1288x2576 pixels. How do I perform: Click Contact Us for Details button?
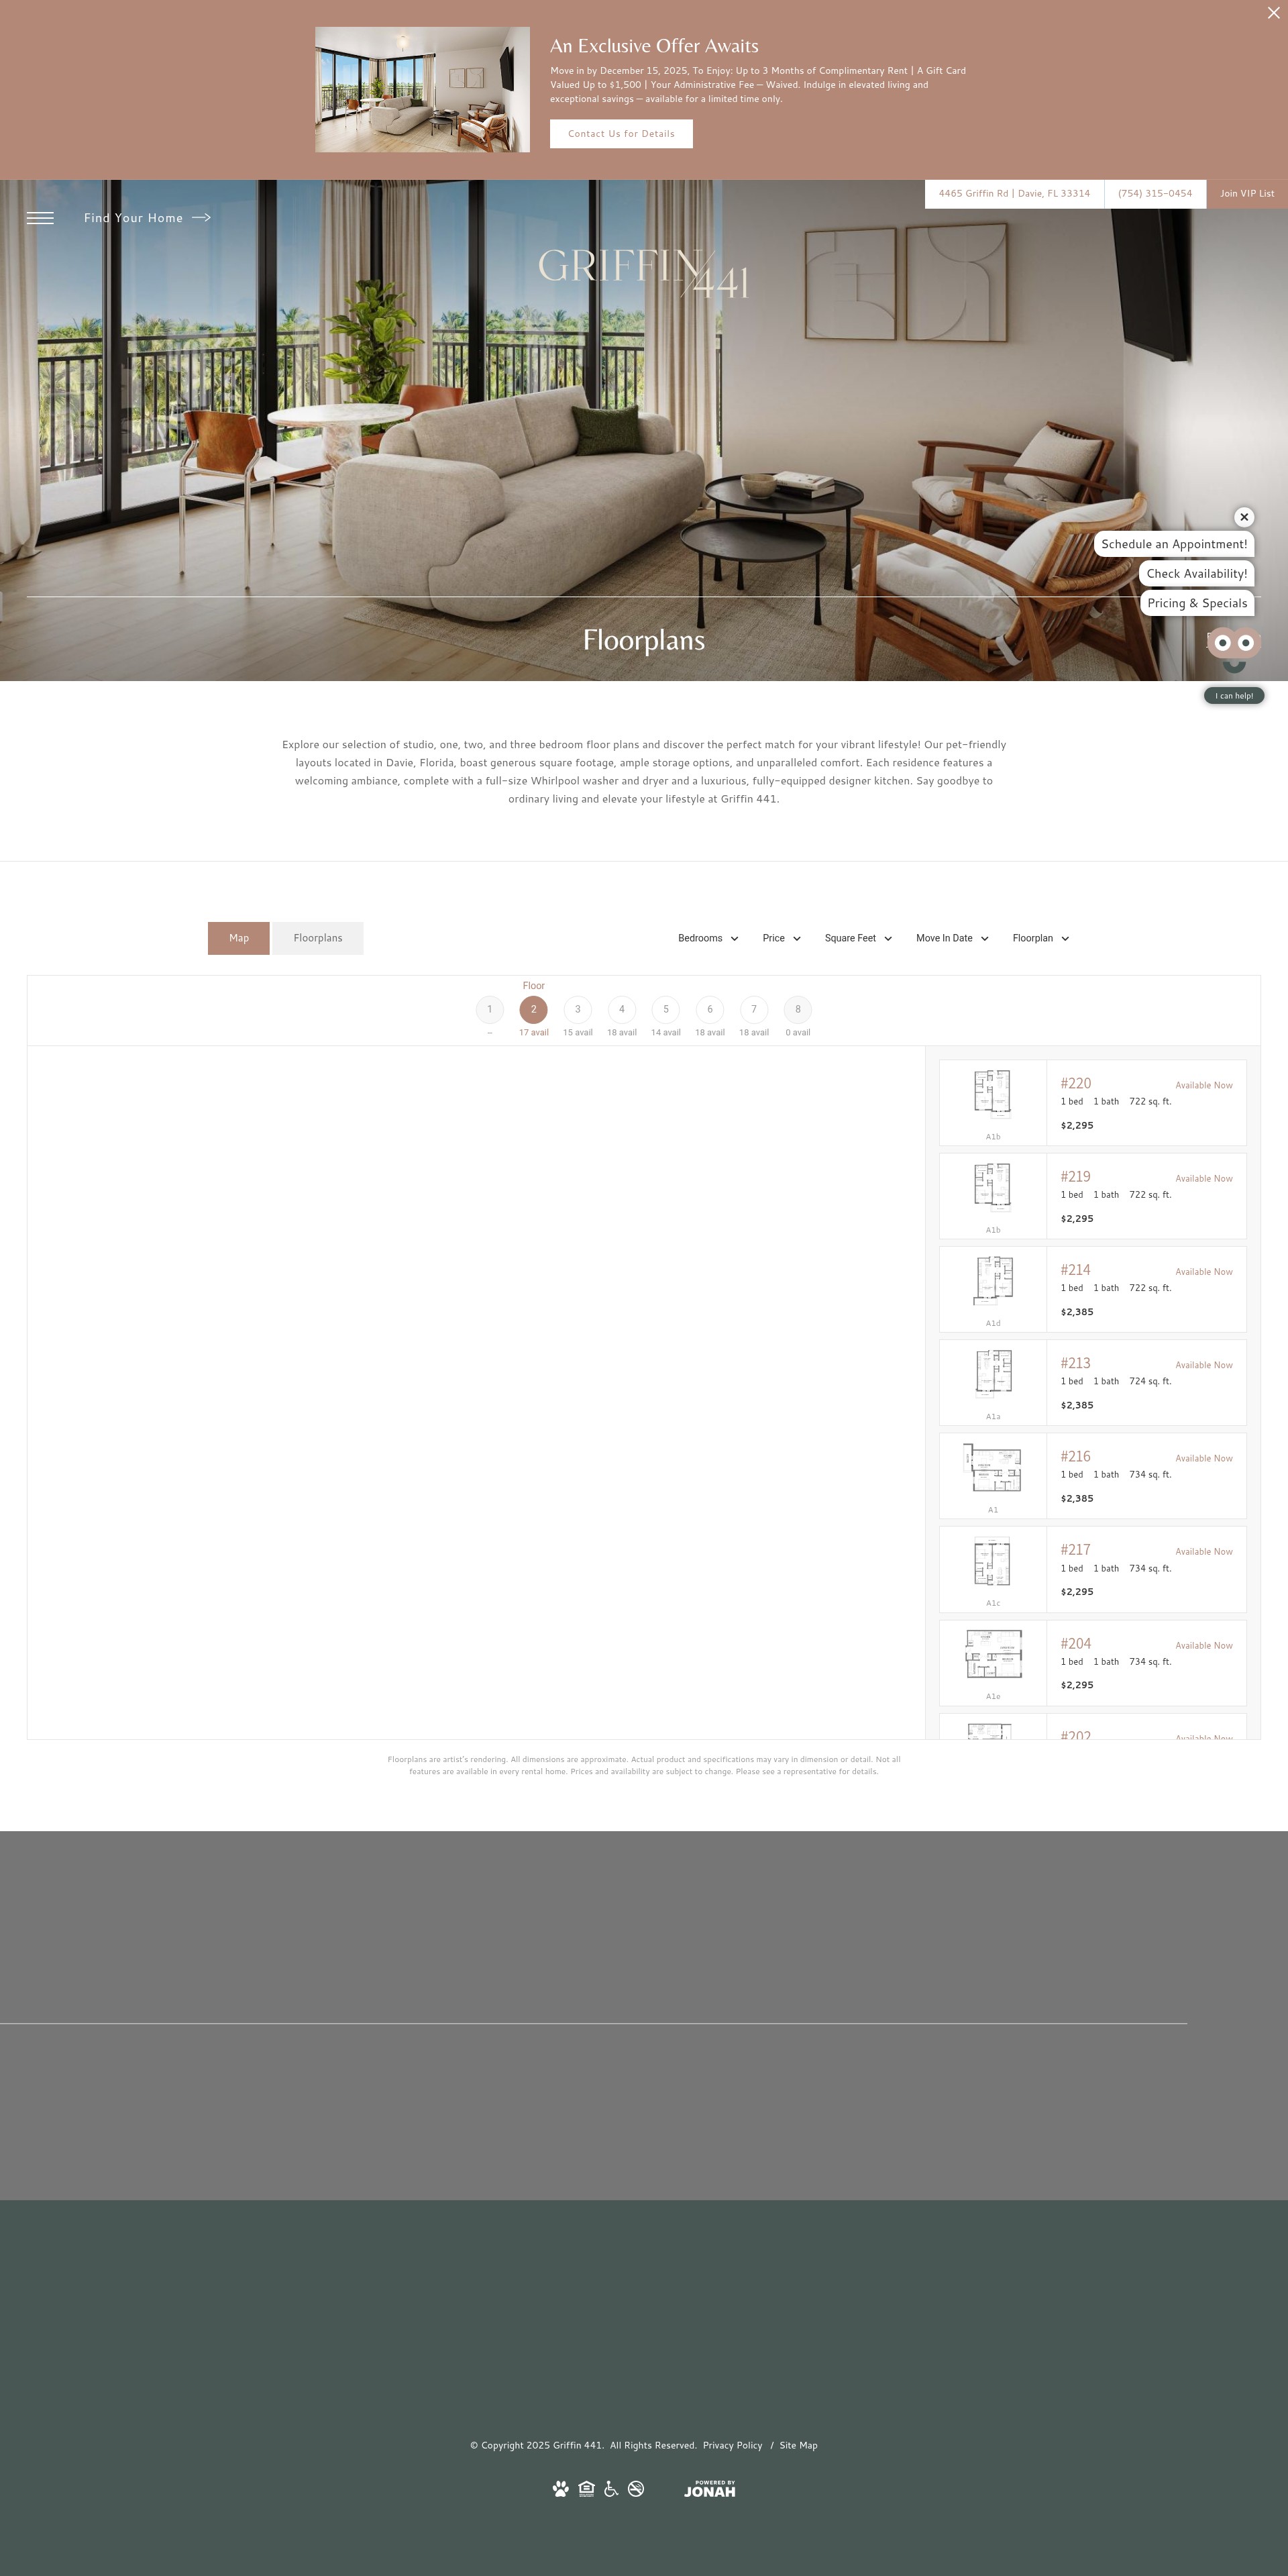click(x=621, y=134)
